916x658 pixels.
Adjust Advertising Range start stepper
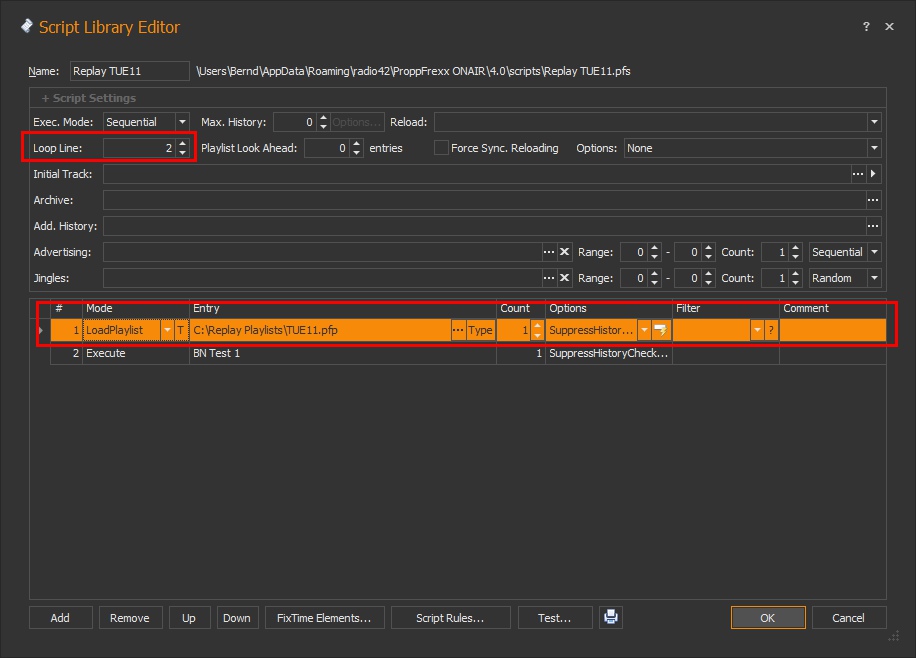coord(655,252)
